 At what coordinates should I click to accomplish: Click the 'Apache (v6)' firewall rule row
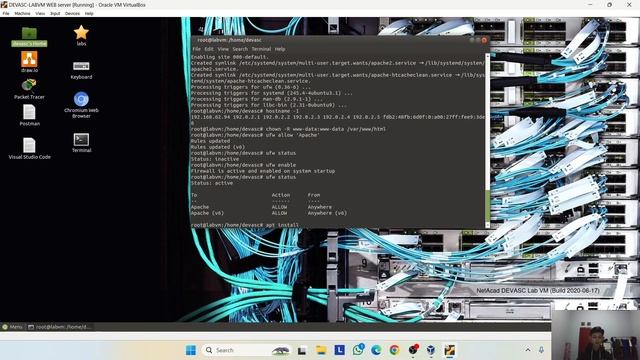coord(269,213)
